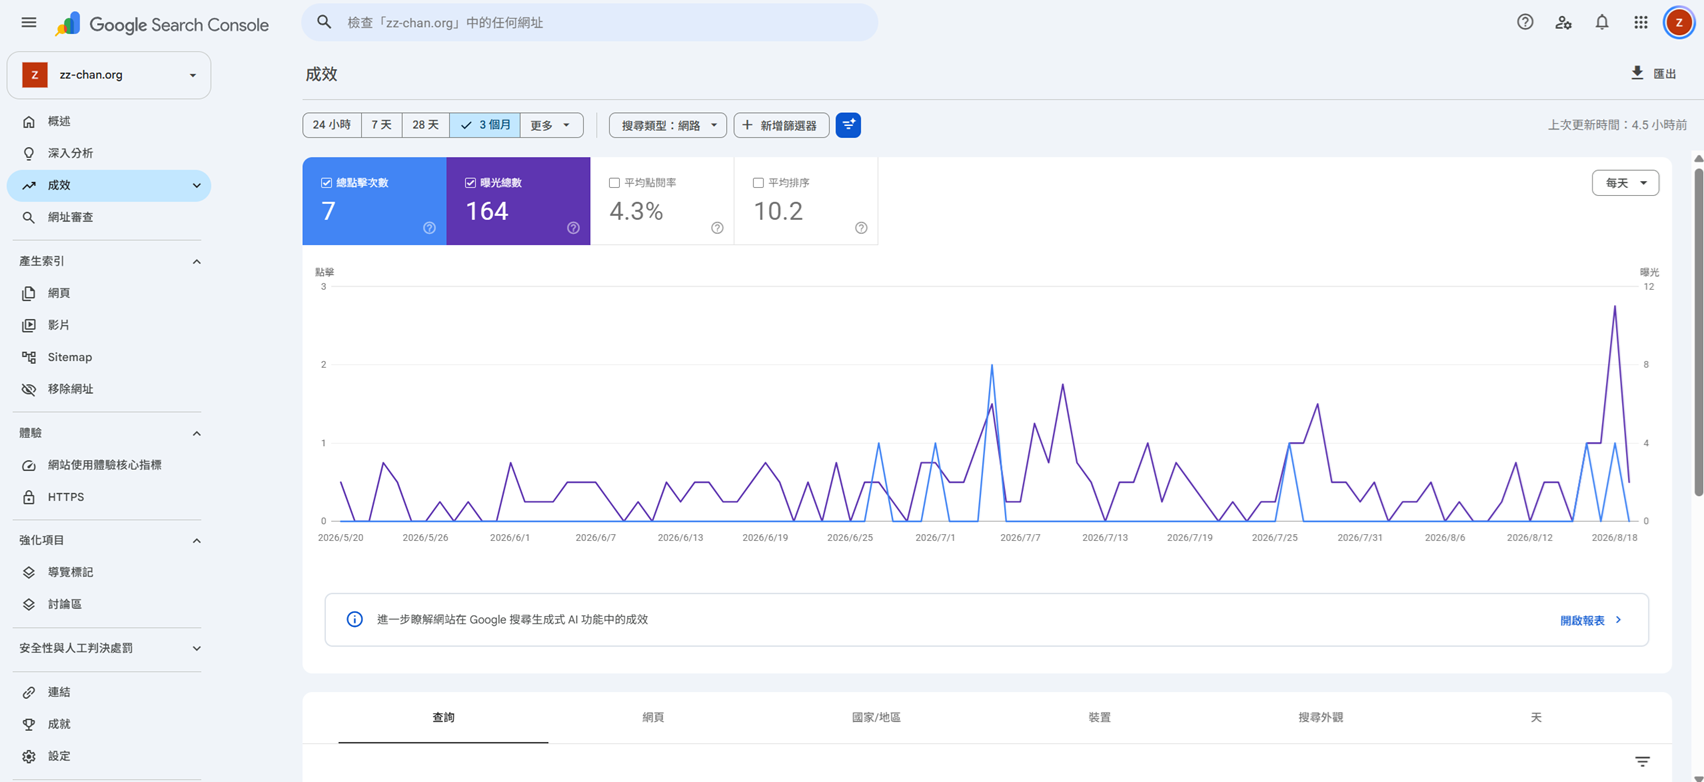Image resolution: width=1704 pixels, height=782 pixels.
Task: Go to 概述 overview page
Action: tap(109, 121)
